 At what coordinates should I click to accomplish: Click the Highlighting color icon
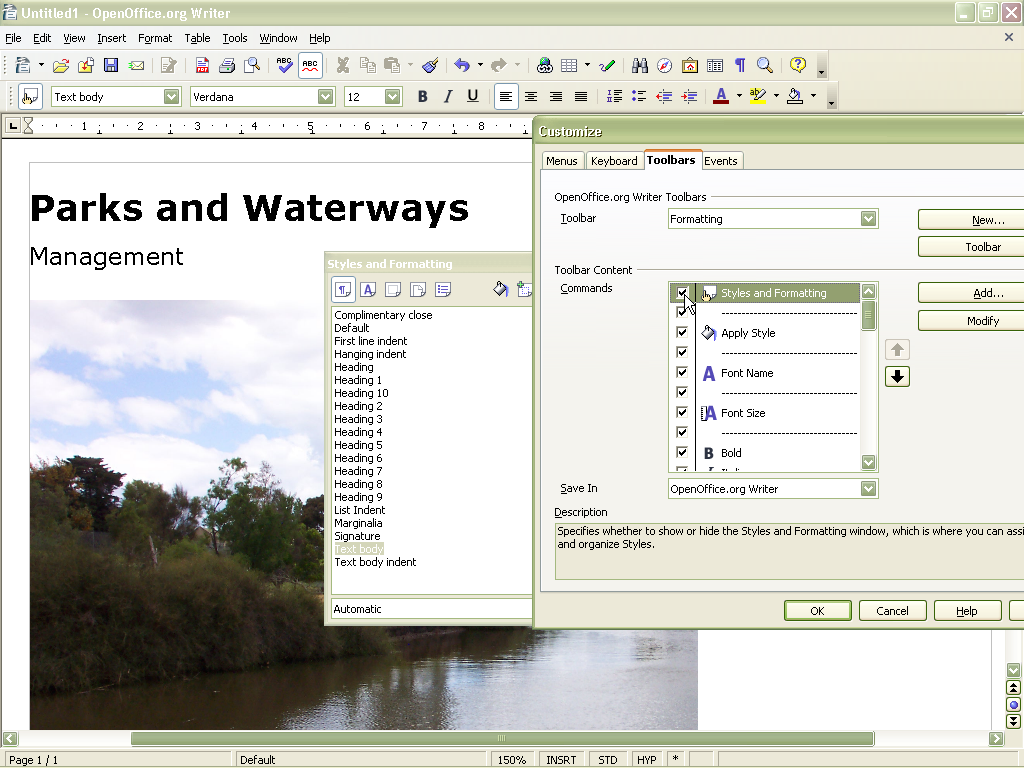click(758, 97)
